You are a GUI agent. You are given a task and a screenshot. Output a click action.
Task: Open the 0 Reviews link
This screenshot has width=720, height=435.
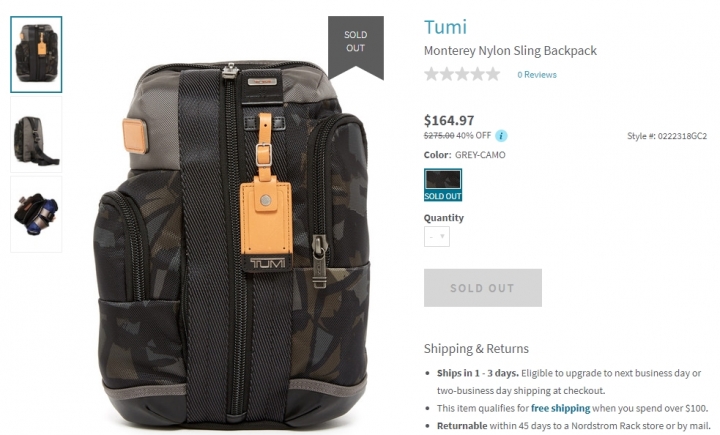click(537, 74)
